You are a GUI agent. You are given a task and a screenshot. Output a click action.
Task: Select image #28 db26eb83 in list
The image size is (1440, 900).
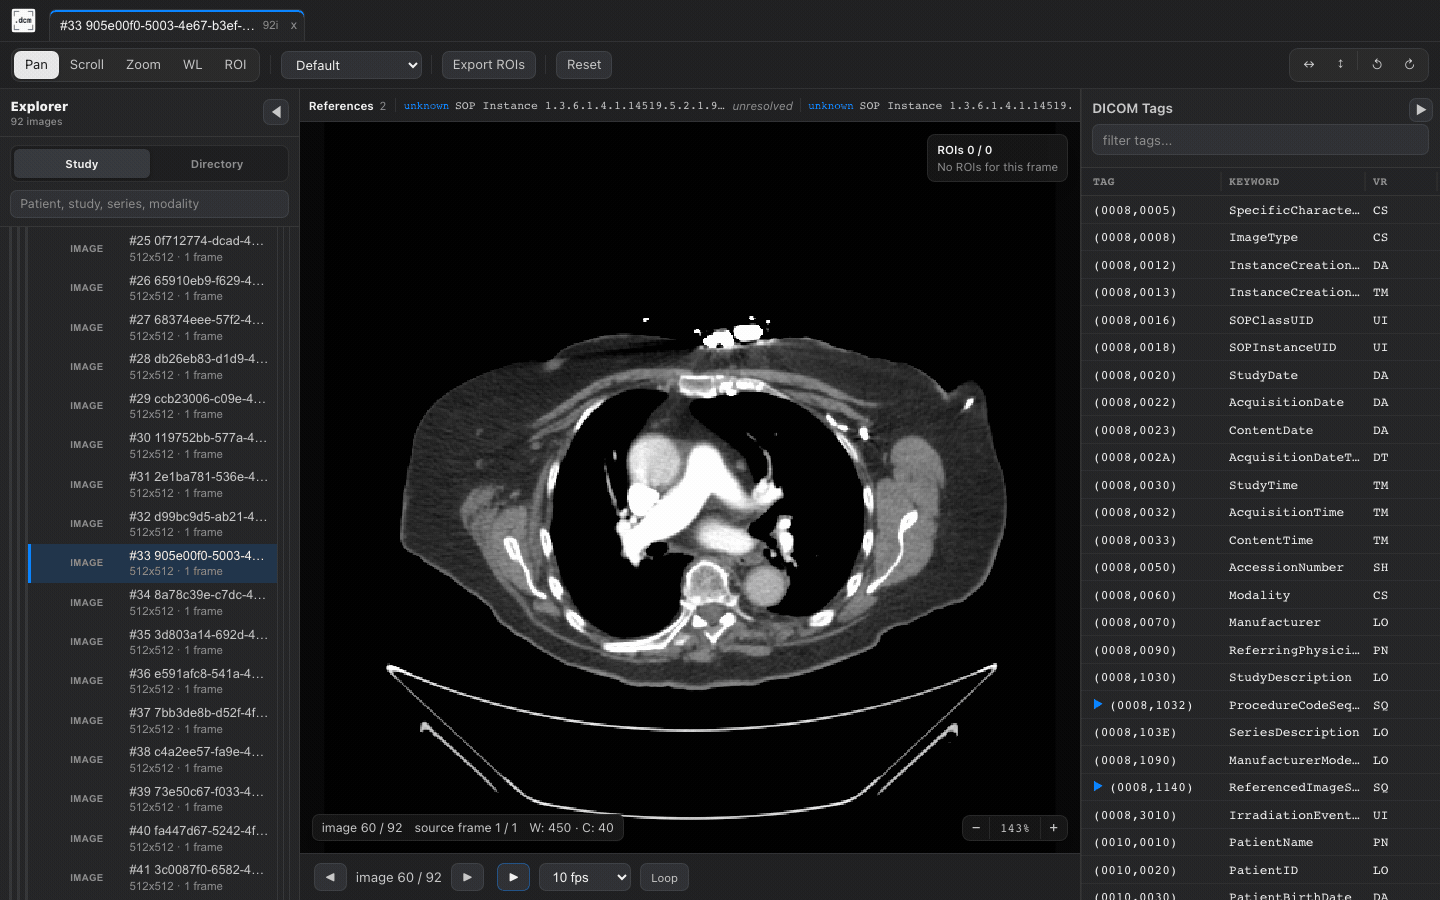coord(152,366)
